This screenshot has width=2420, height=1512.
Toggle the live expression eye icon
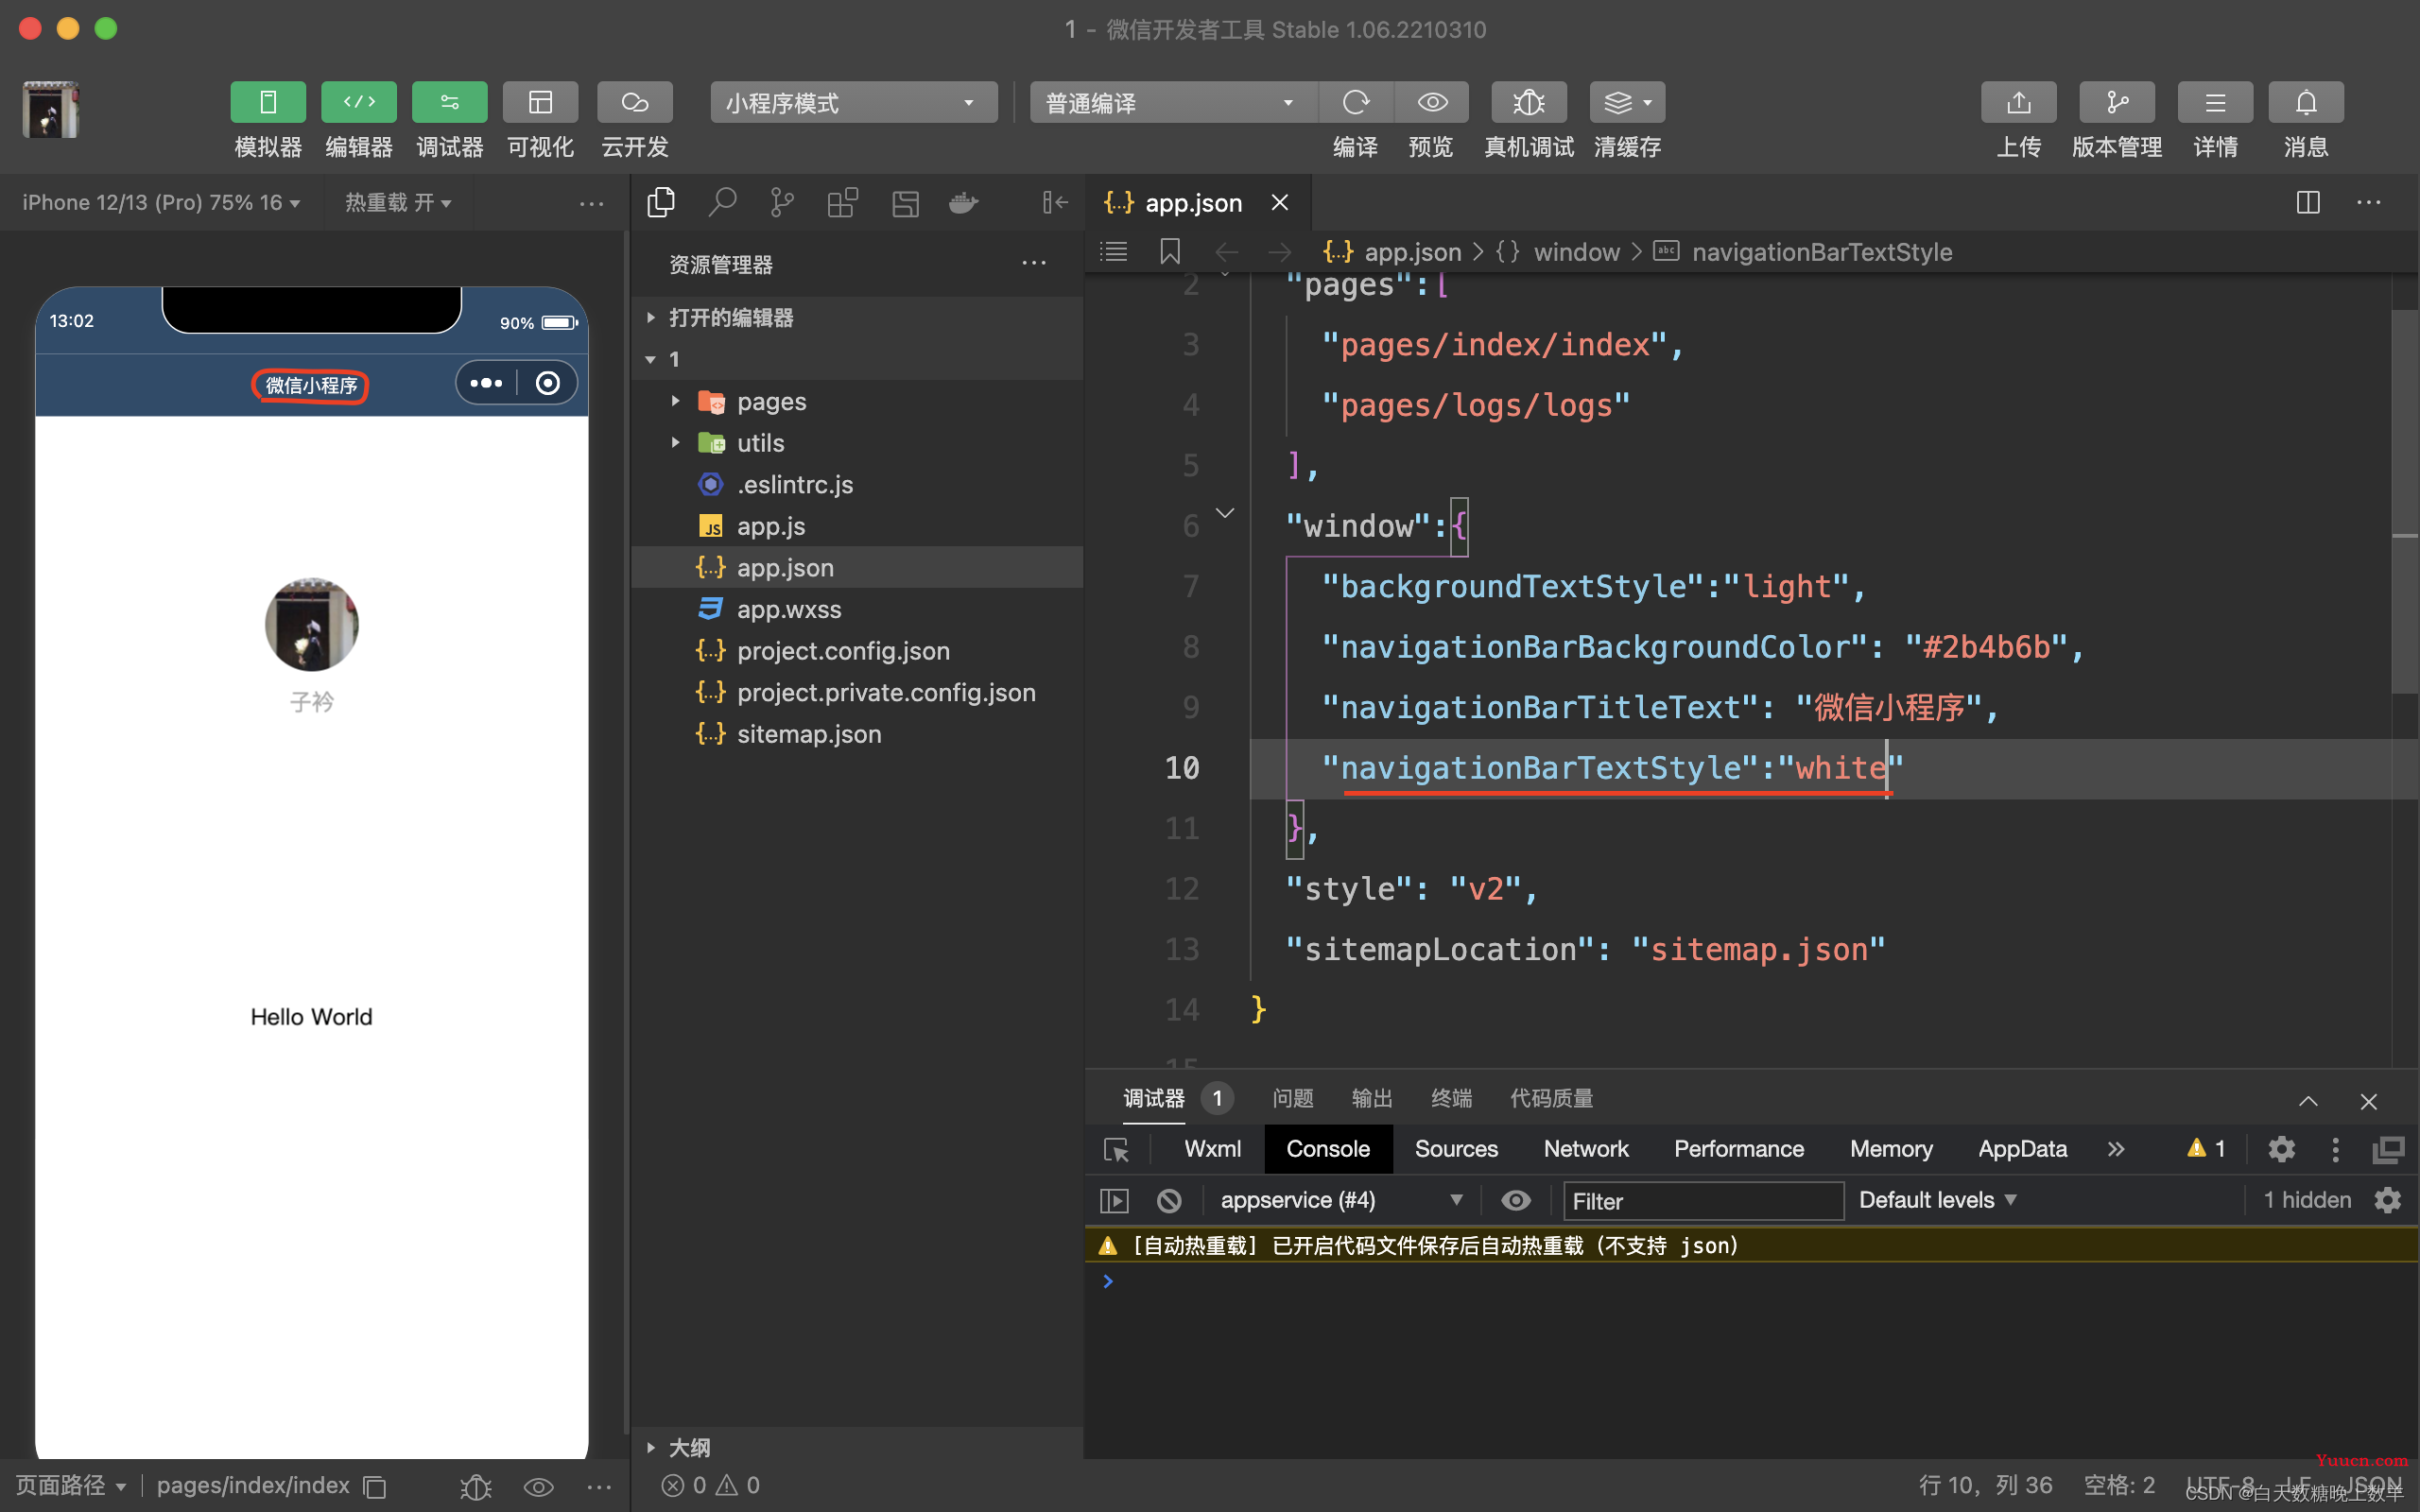1516,1200
